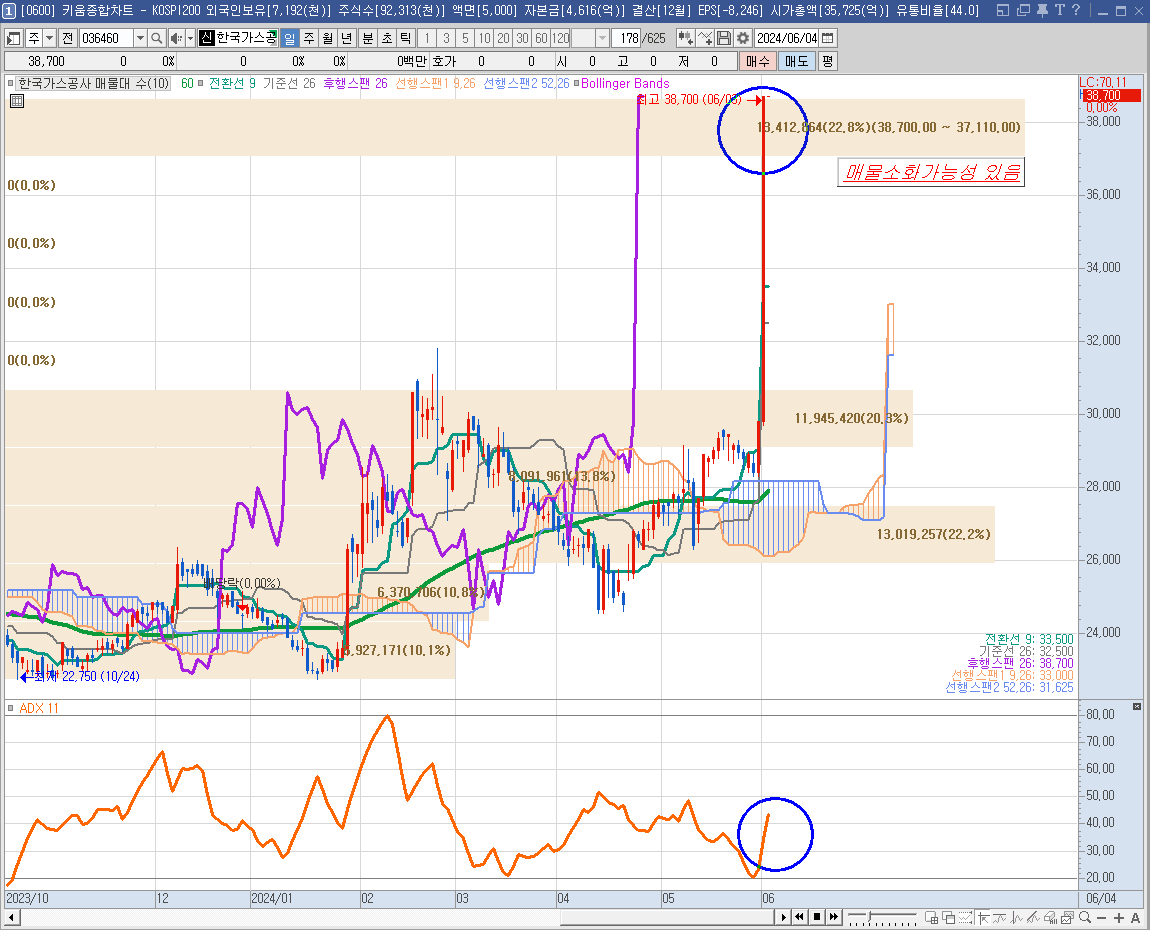Click the line chart tool icon before save
The height and width of the screenshot is (930, 1150).
coord(705,38)
